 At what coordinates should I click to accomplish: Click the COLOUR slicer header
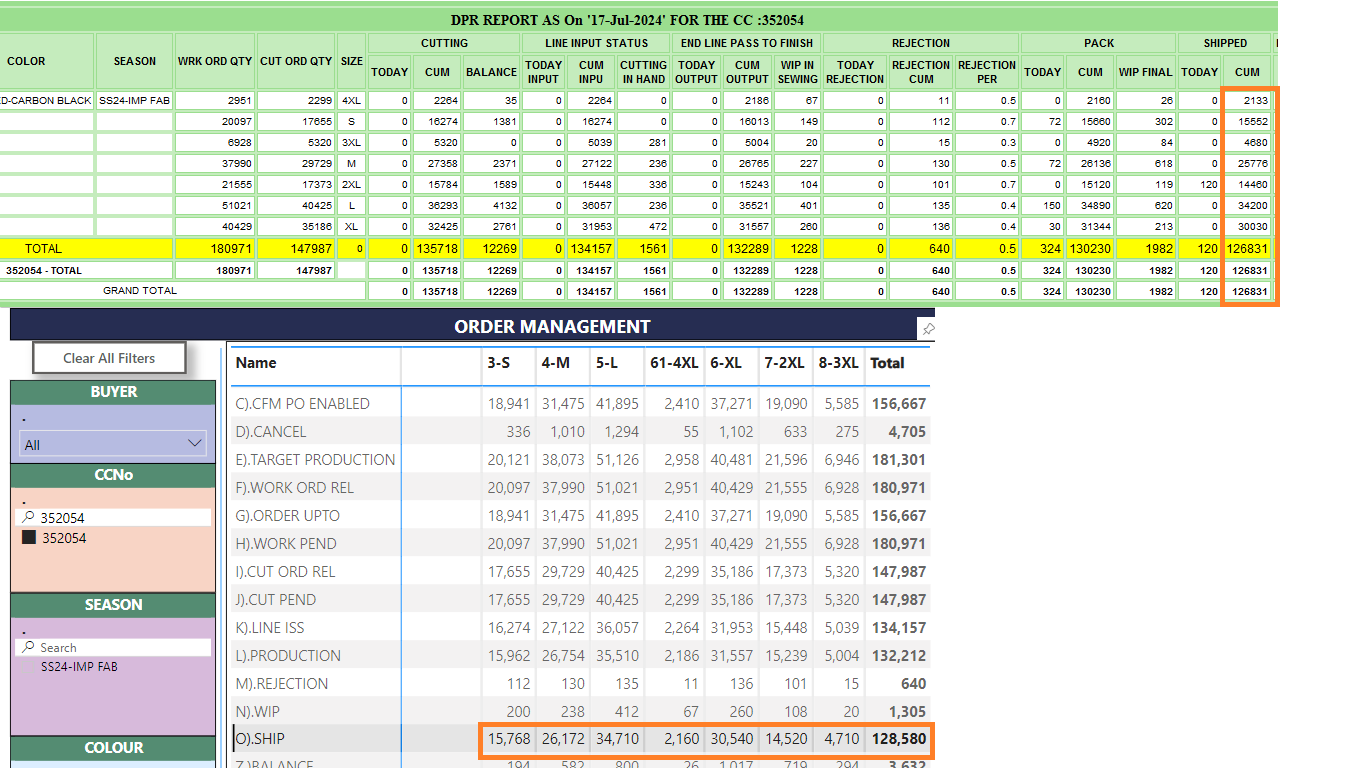(x=113, y=748)
